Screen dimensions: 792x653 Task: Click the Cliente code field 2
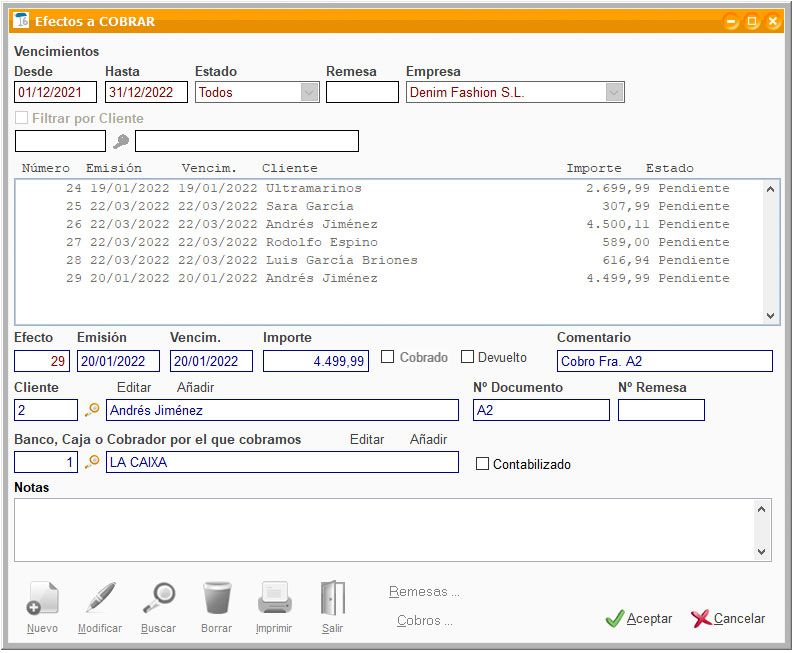[x=46, y=410]
